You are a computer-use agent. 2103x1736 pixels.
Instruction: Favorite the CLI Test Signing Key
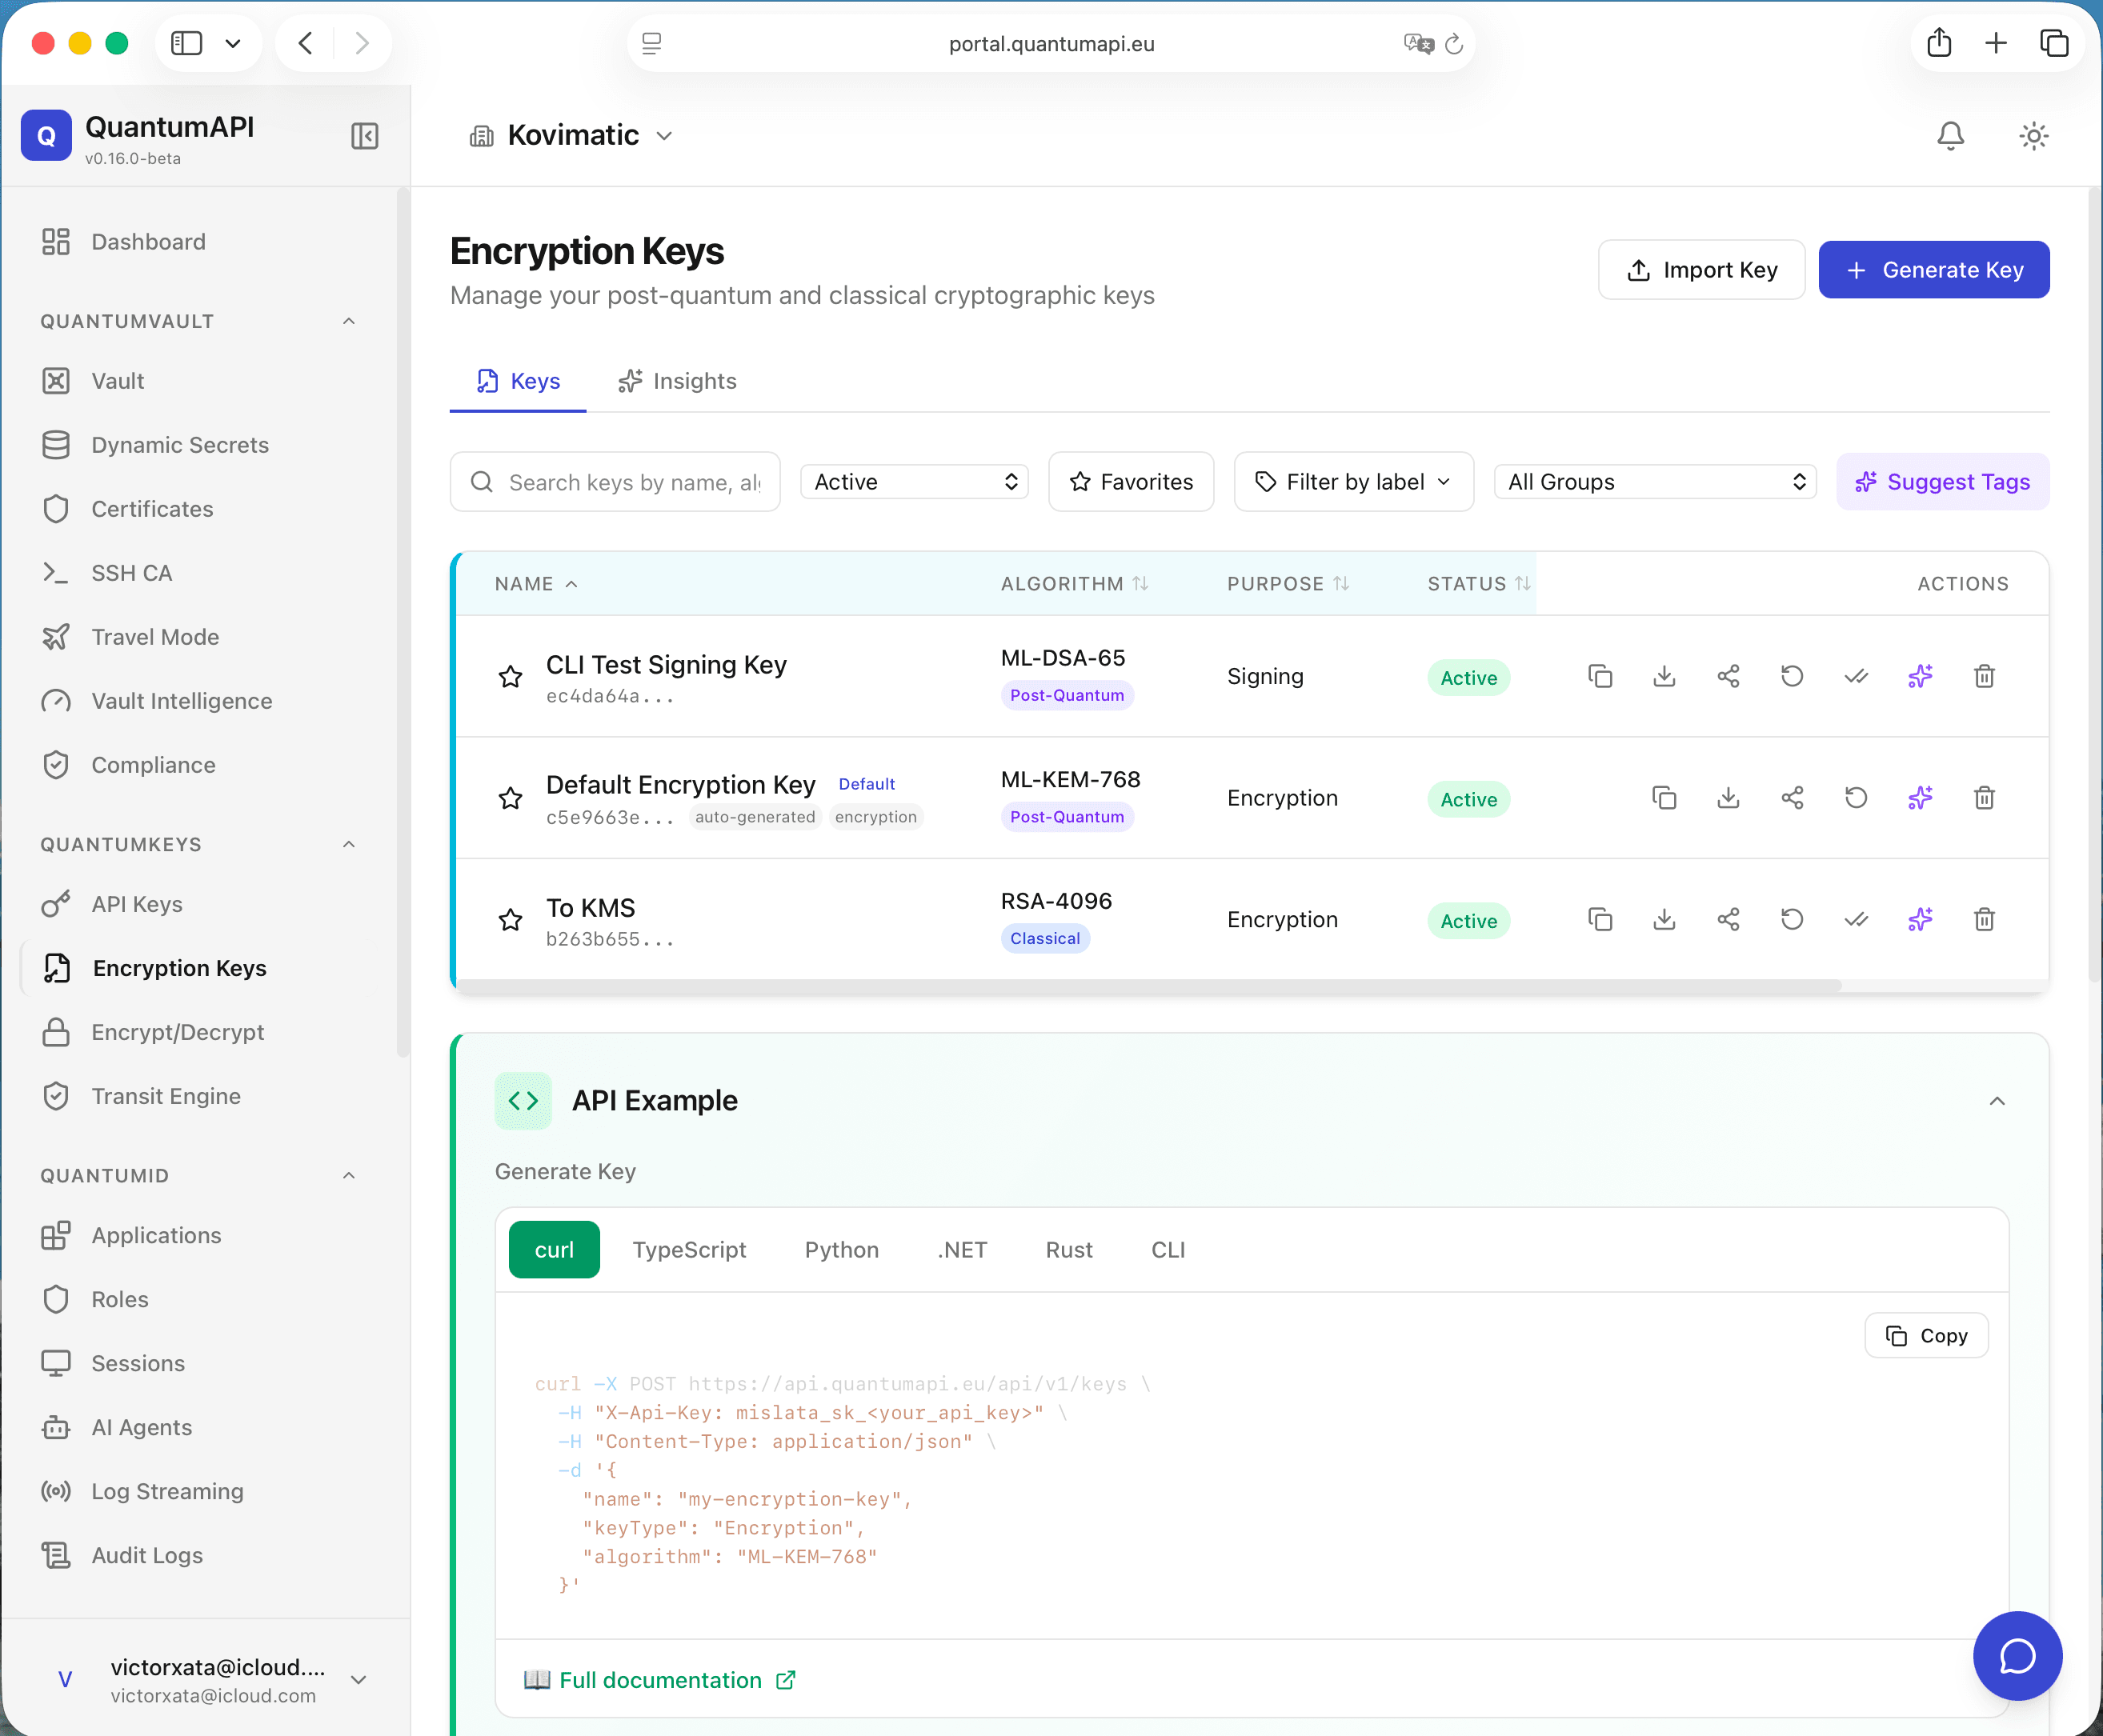coord(511,676)
